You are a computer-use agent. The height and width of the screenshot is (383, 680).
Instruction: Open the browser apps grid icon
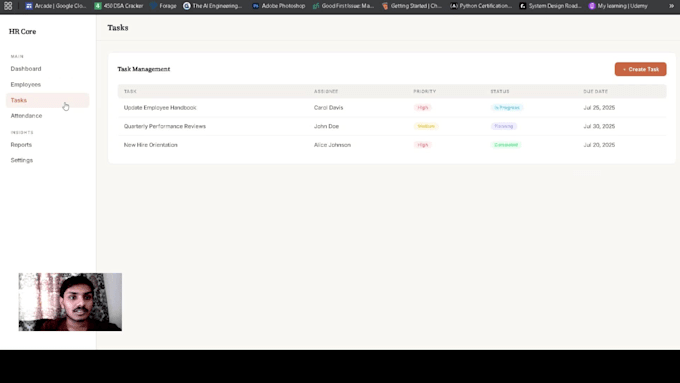[x=8, y=6]
